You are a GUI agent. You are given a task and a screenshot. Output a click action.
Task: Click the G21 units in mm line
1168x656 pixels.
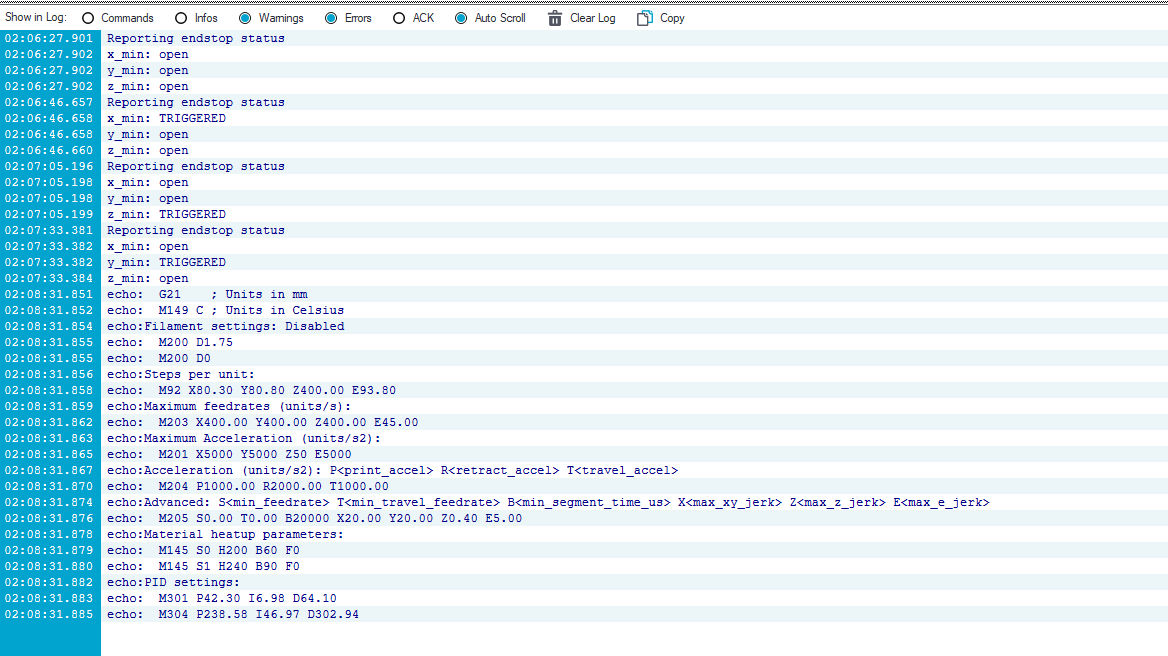[x=207, y=294]
